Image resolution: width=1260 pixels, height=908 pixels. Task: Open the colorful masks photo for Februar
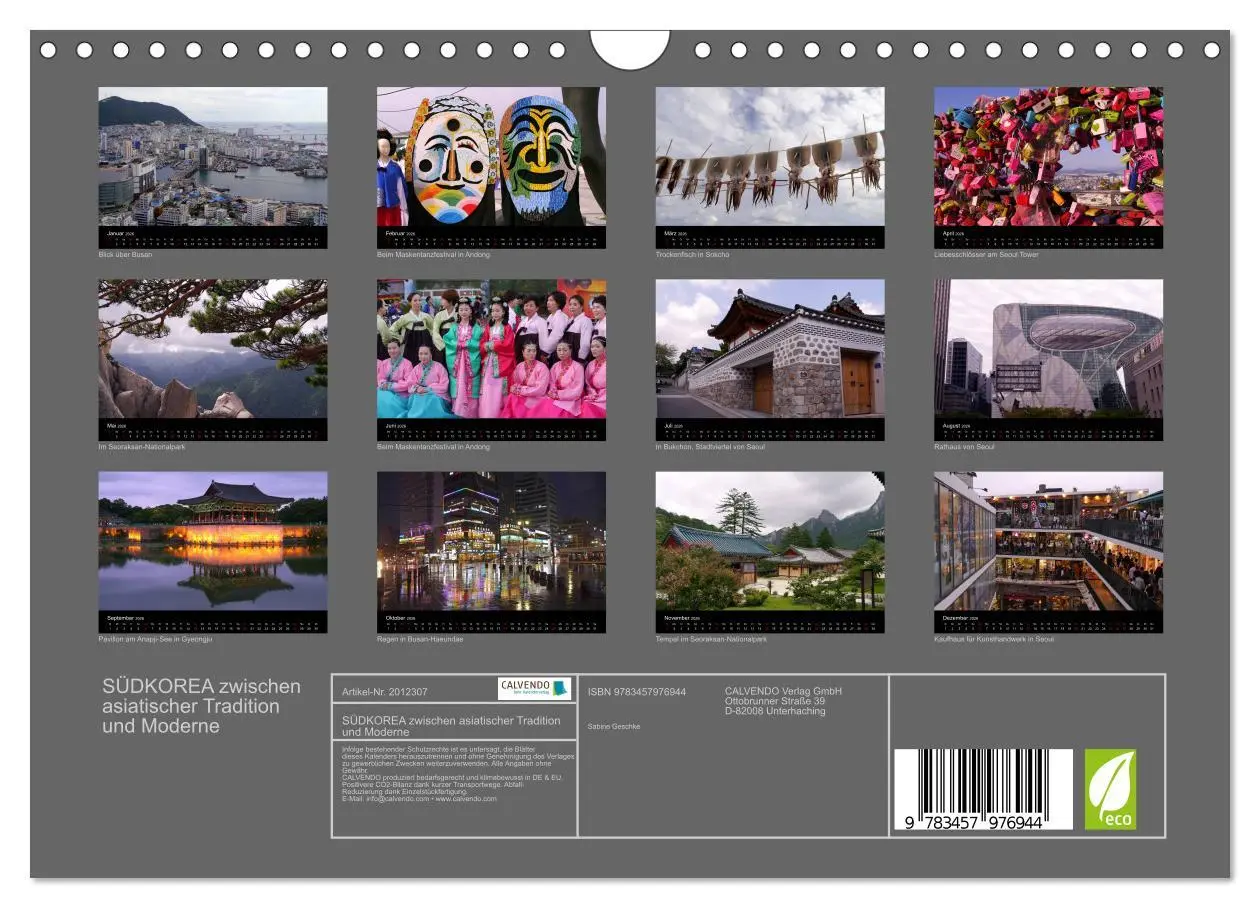tap(491, 156)
